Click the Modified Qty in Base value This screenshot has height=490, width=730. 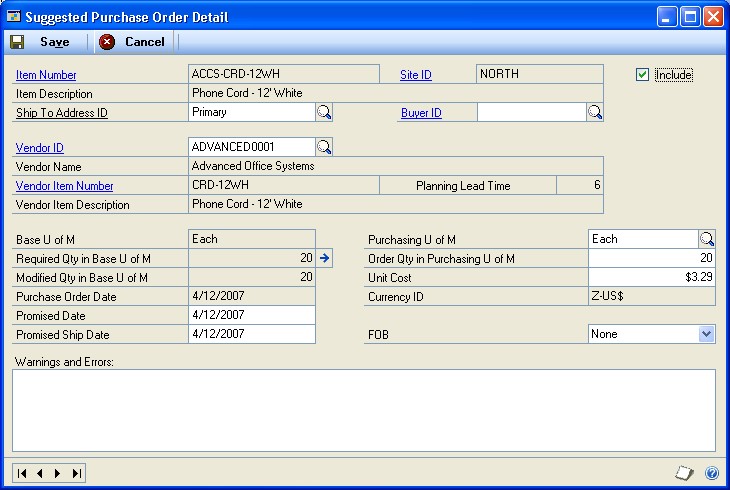[252, 277]
